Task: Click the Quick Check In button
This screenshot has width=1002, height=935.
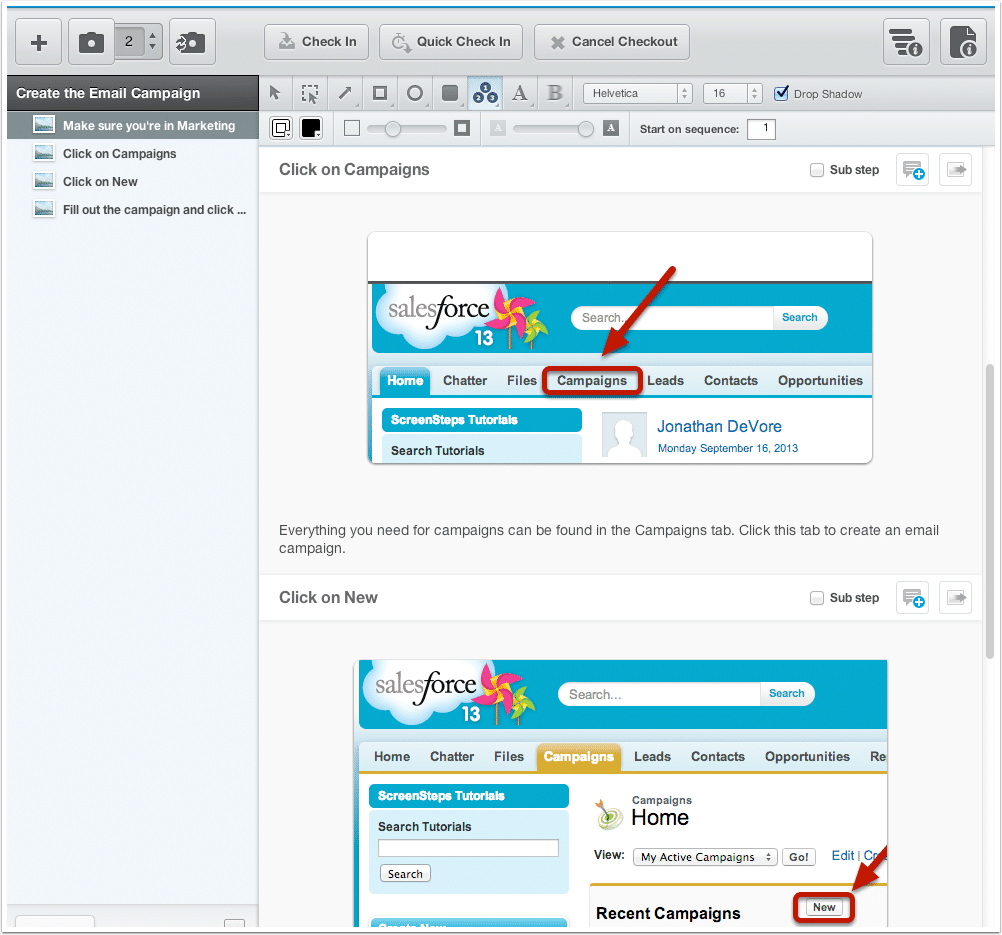Action: tap(451, 42)
